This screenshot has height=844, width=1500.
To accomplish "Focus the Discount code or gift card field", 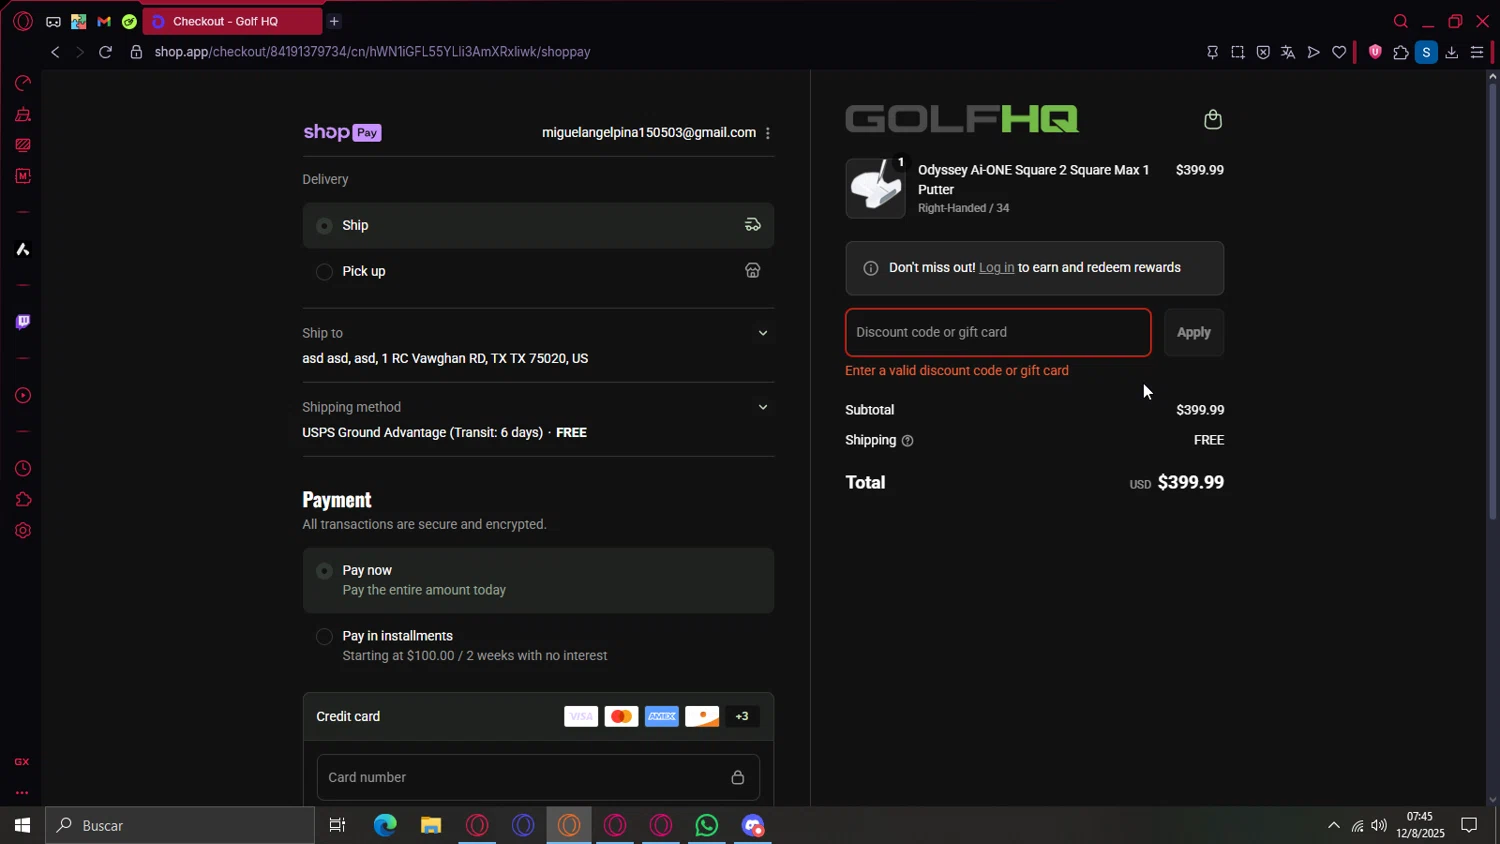I will point(998,332).
